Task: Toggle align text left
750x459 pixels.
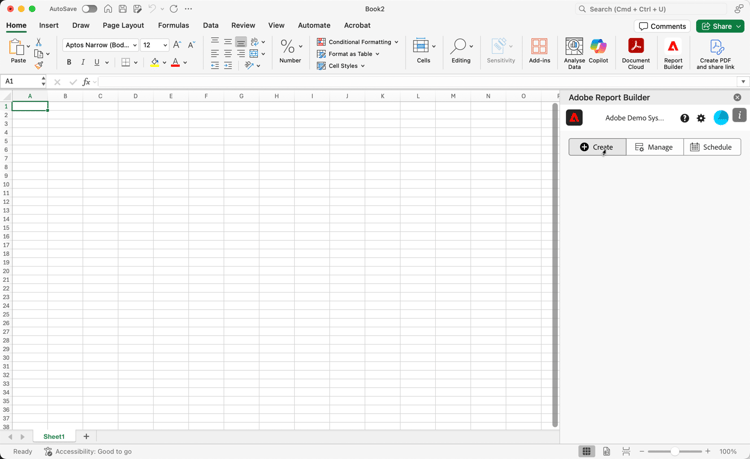Action: pyautogui.click(x=215, y=54)
